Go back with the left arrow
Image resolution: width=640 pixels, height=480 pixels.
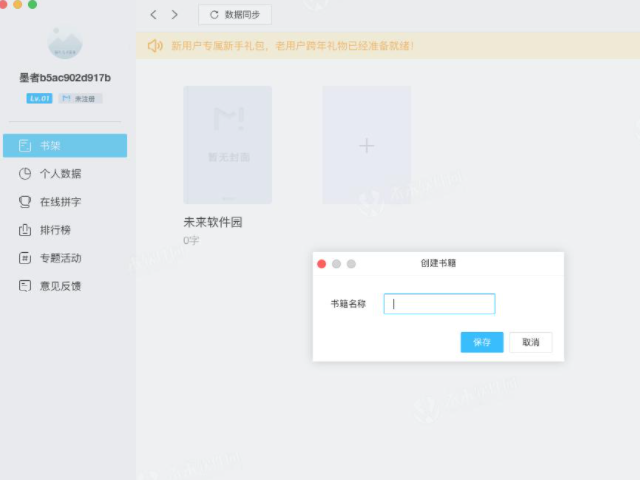pyautogui.click(x=153, y=15)
